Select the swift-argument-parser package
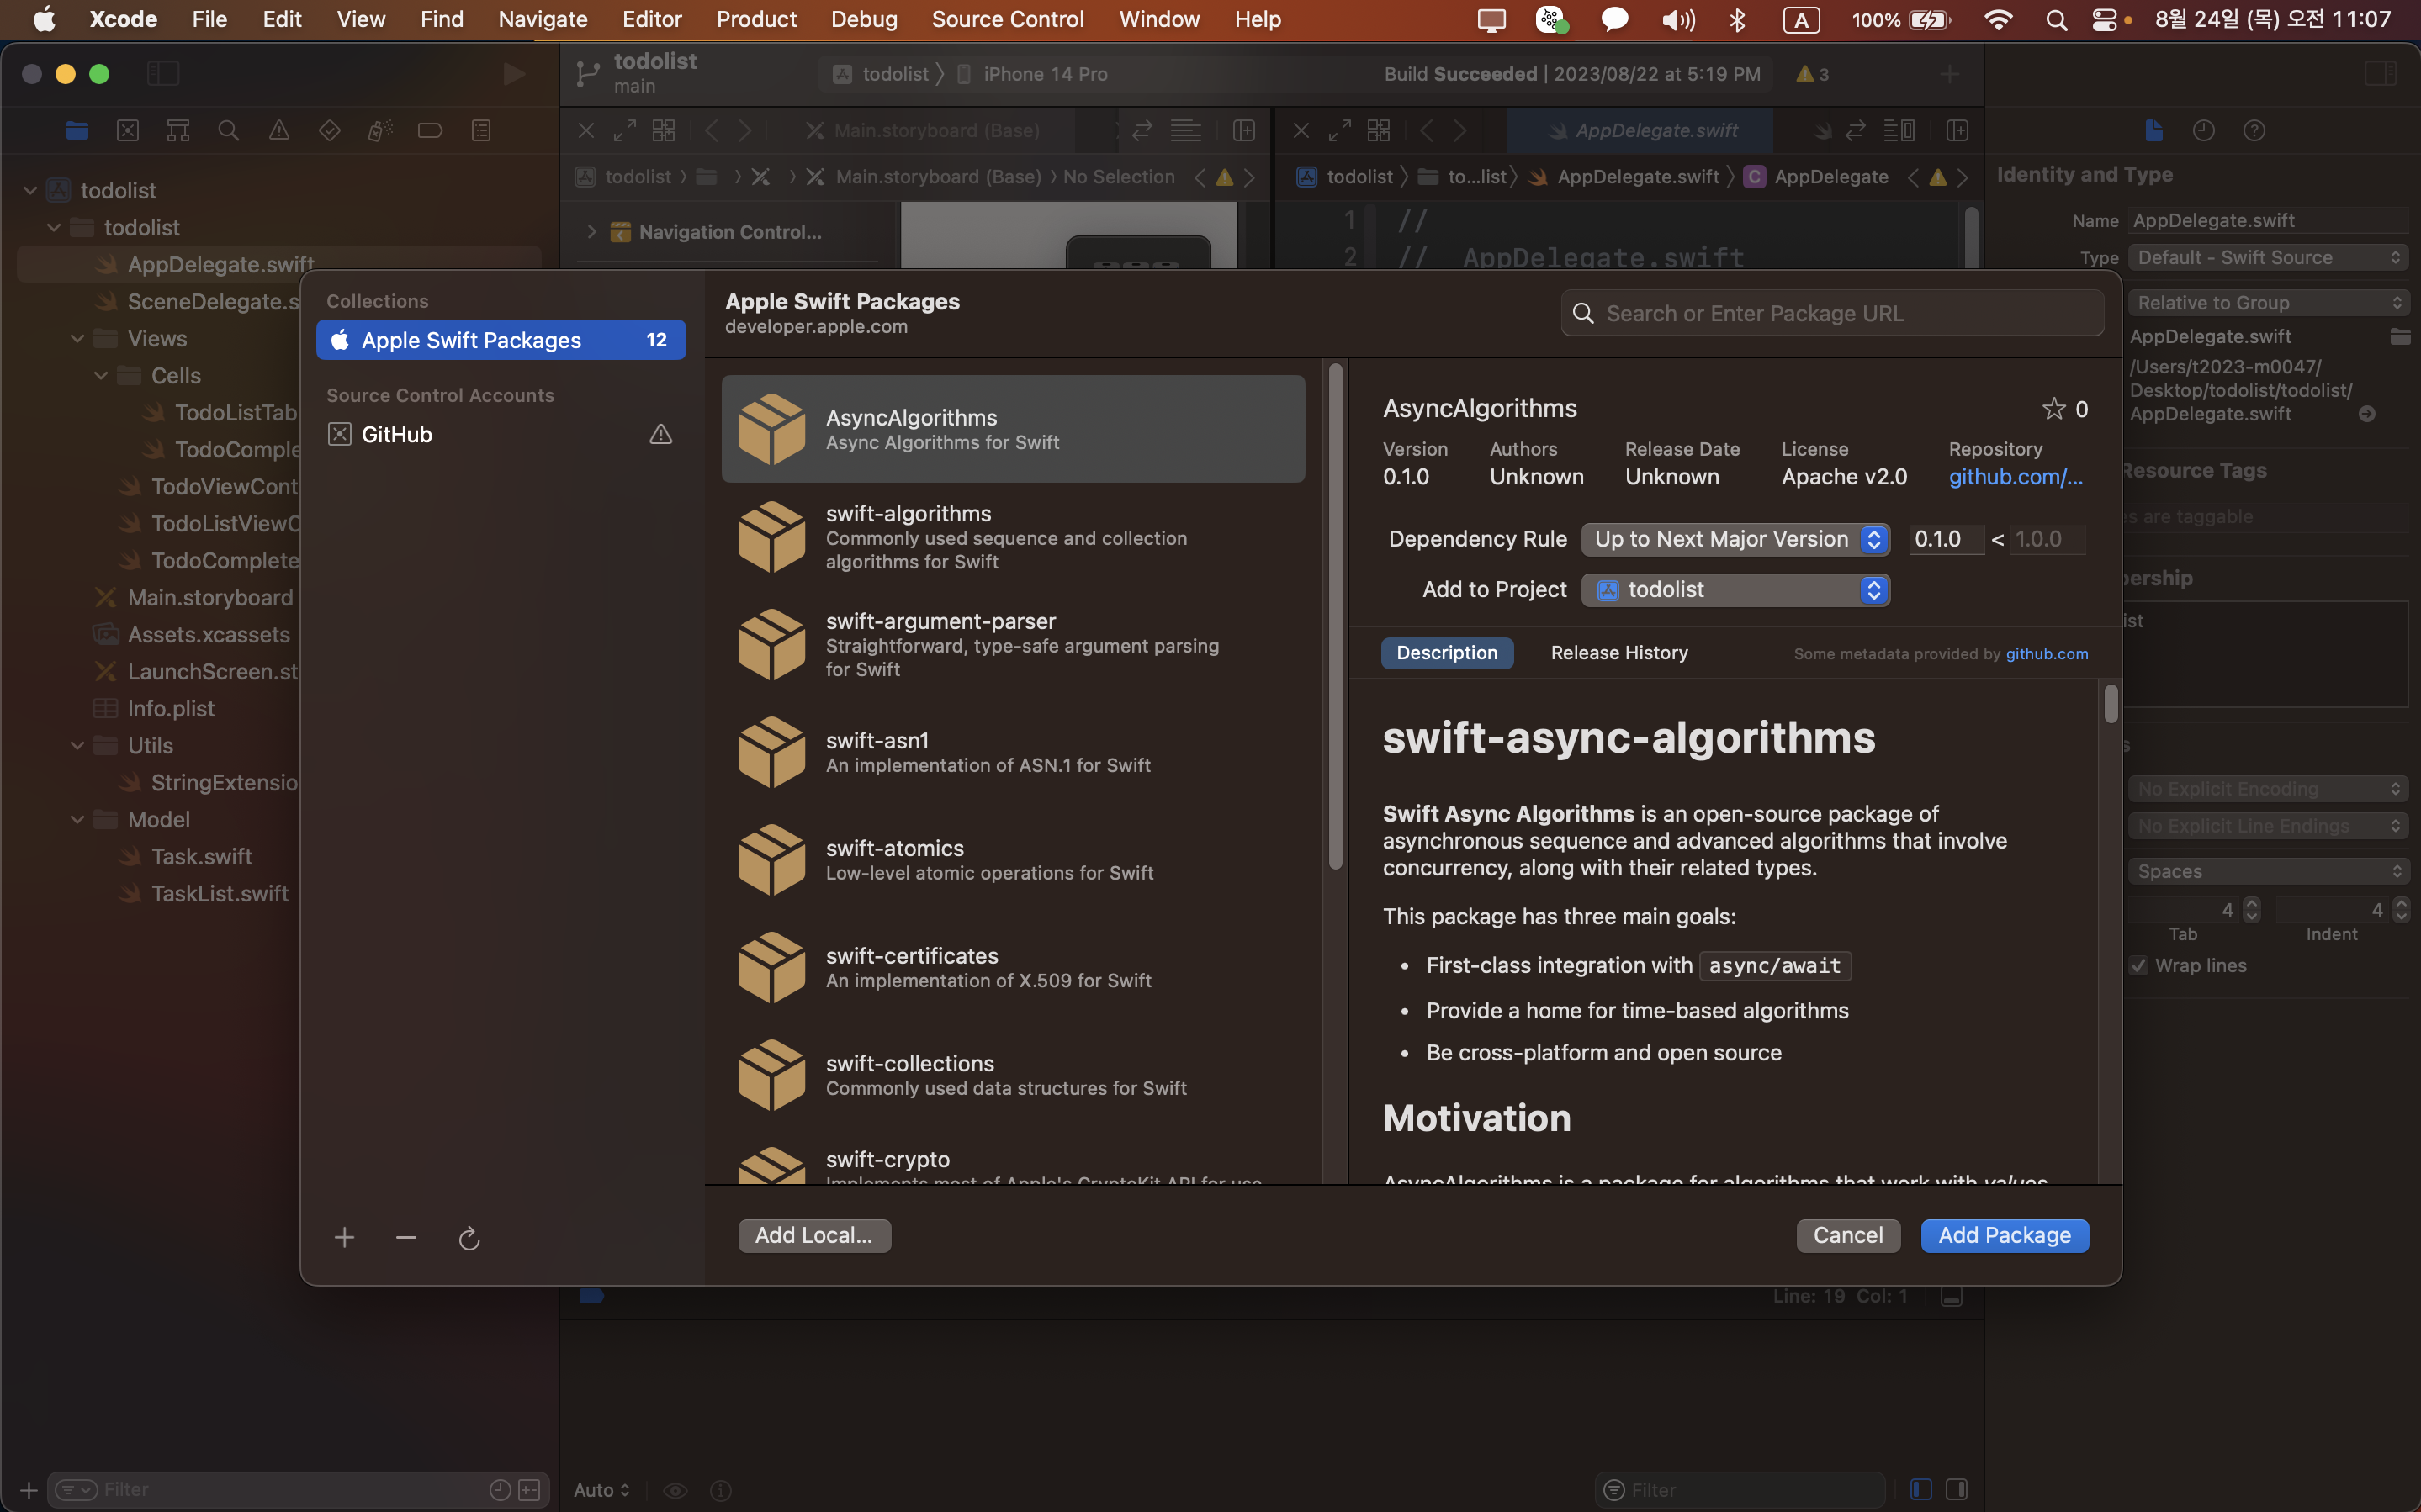This screenshot has width=2421, height=1512. [1013, 645]
